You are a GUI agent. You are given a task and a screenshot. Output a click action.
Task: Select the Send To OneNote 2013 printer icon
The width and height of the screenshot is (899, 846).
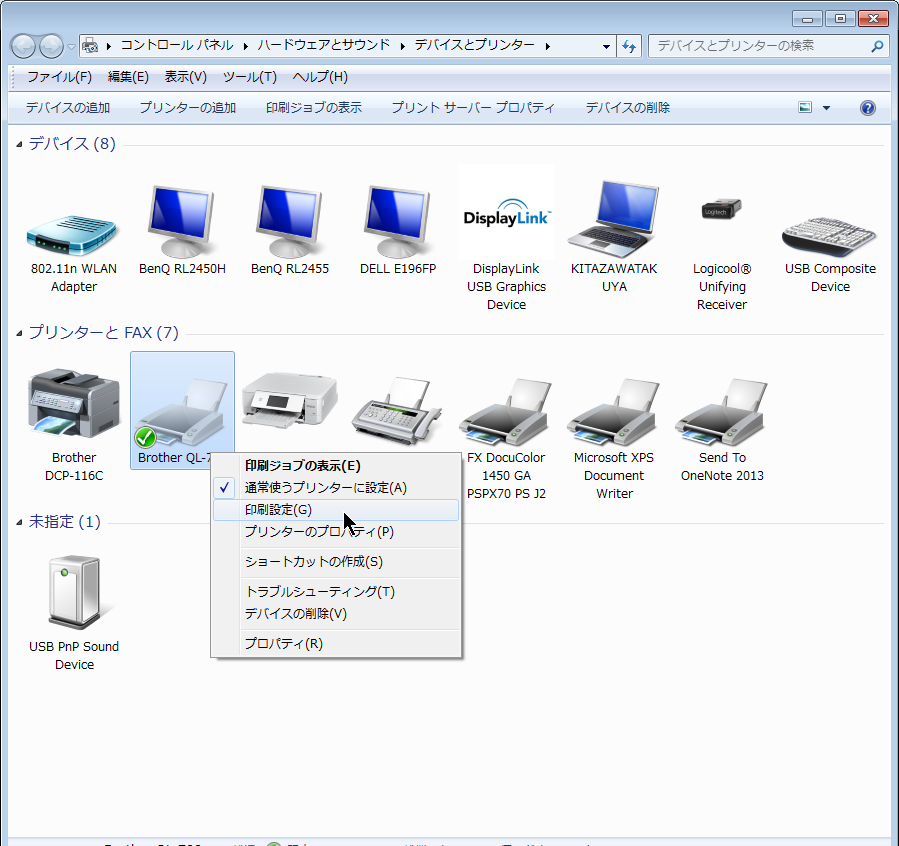click(722, 411)
